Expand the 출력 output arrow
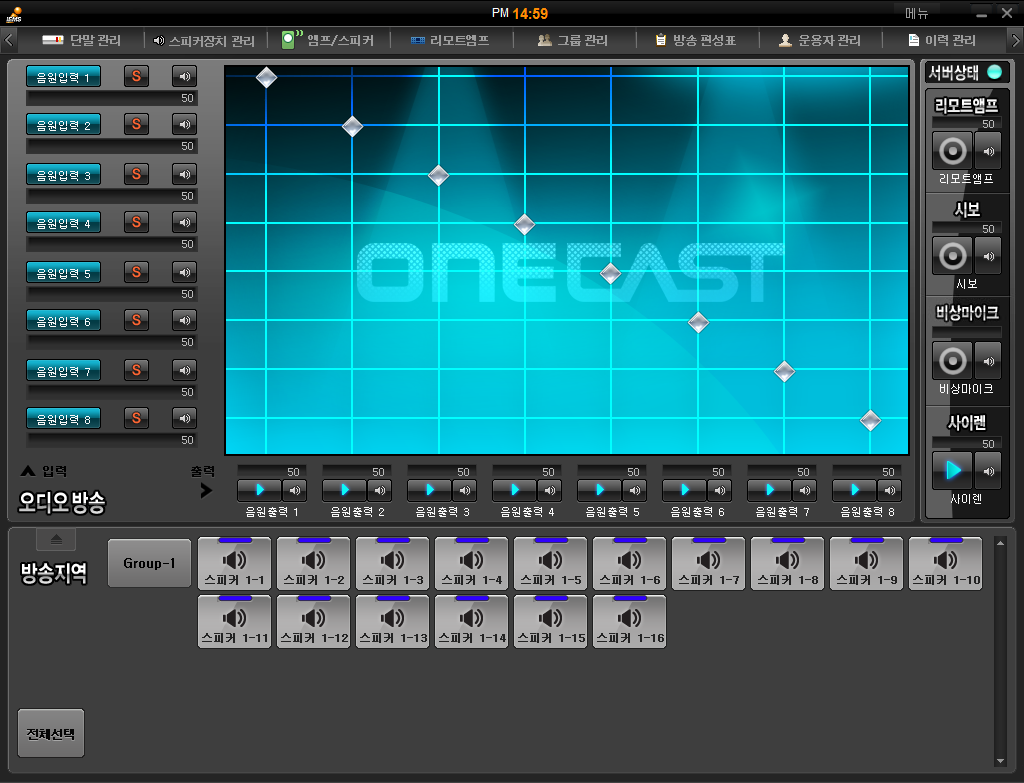This screenshot has width=1024, height=783. point(206,490)
